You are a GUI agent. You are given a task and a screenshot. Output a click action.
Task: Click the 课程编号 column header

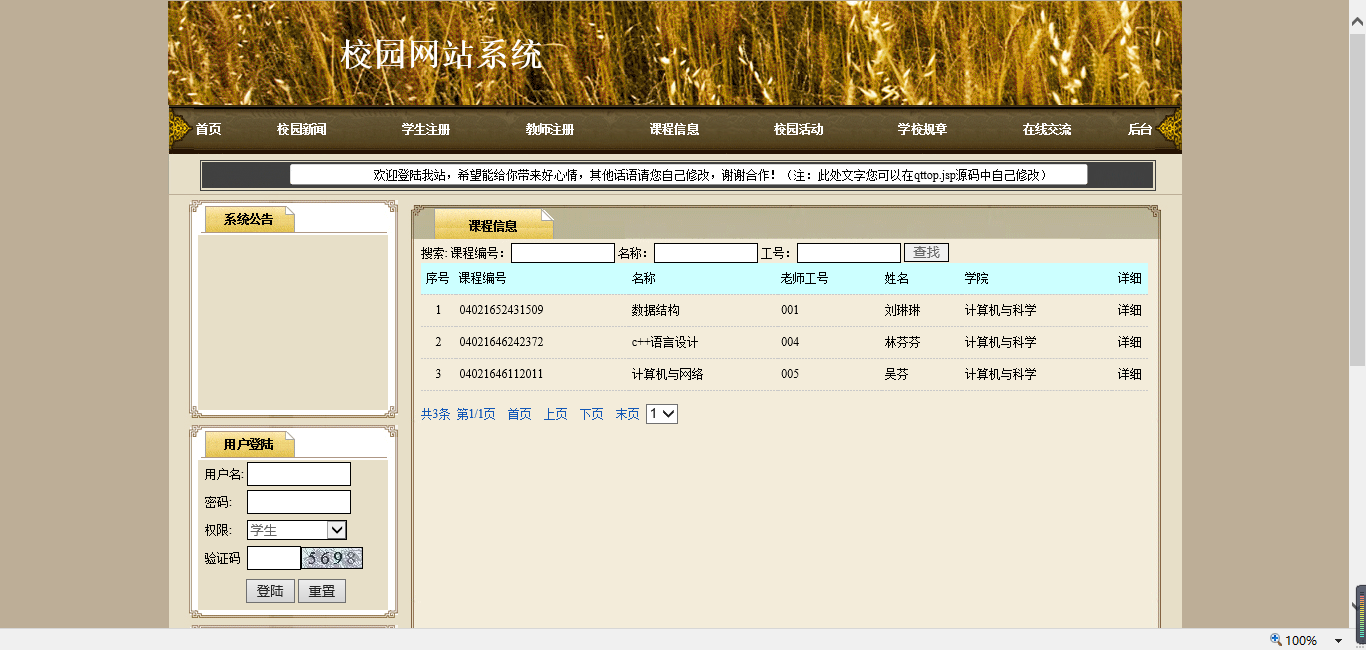(x=482, y=279)
